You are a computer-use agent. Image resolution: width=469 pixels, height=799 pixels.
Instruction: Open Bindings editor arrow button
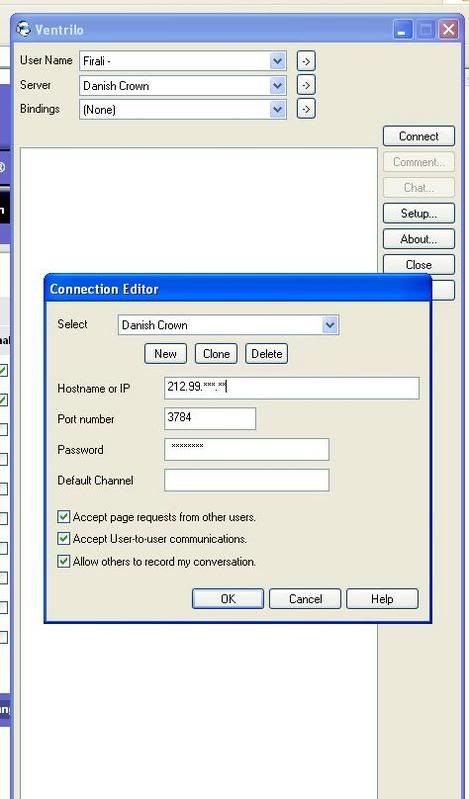click(x=306, y=109)
